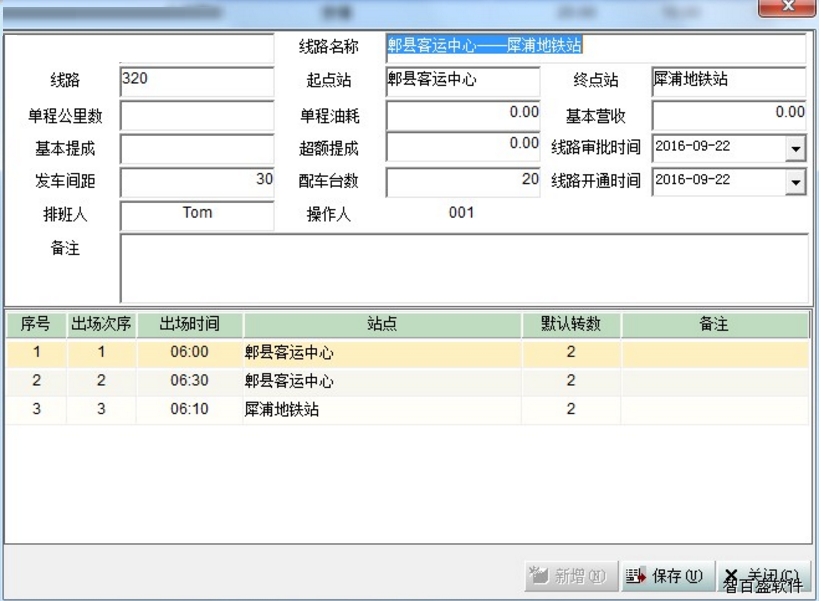Click the 超额提成 field
This screenshot has width=821, height=601.
(463, 147)
